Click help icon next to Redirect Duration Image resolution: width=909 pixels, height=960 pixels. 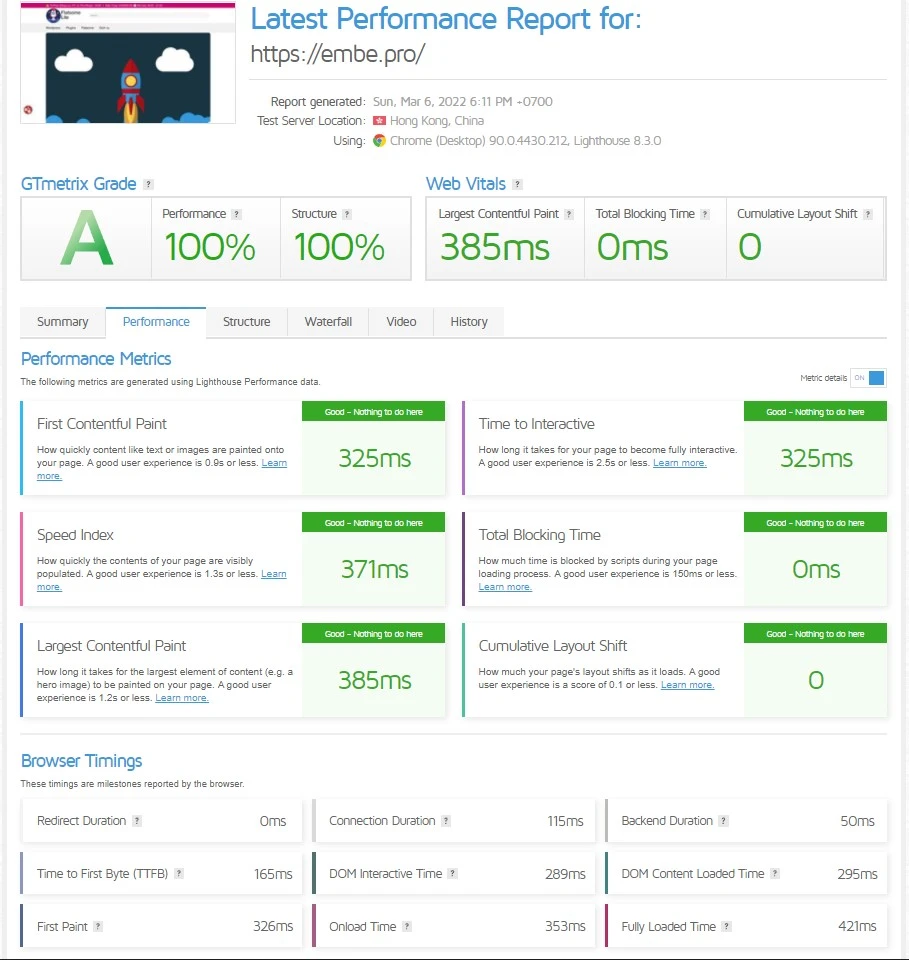click(x=137, y=821)
